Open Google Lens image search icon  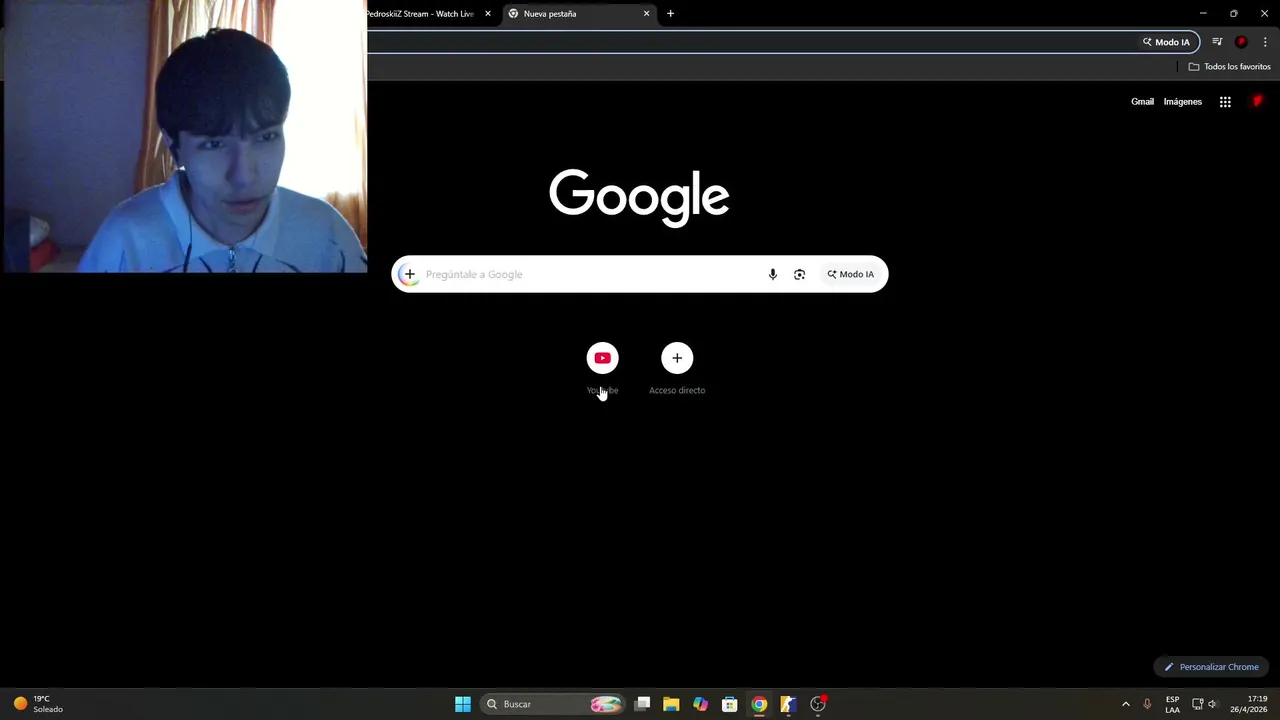click(799, 274)
